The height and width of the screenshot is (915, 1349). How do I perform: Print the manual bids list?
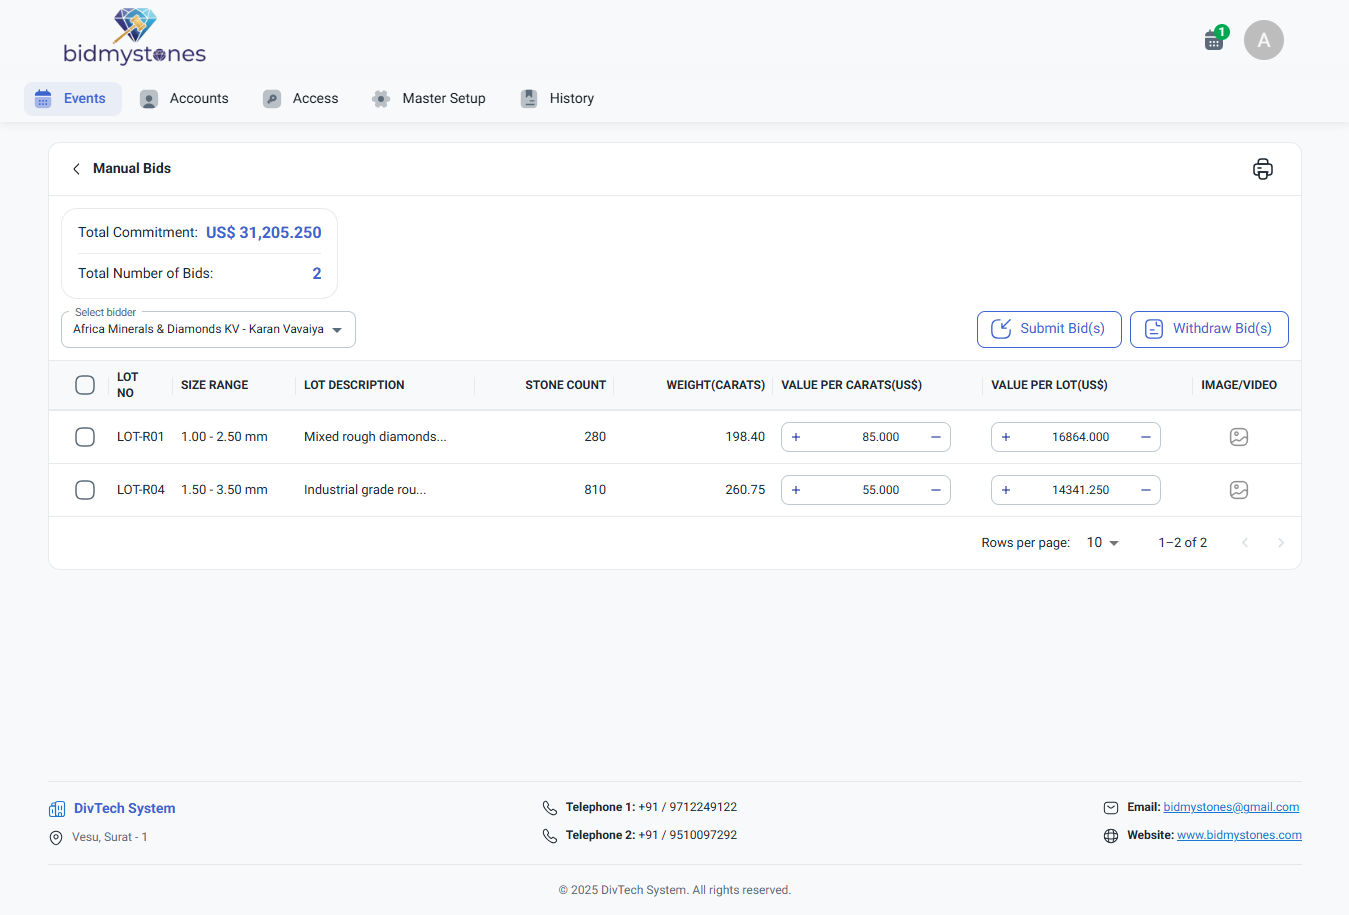(x=1263, y=169)
